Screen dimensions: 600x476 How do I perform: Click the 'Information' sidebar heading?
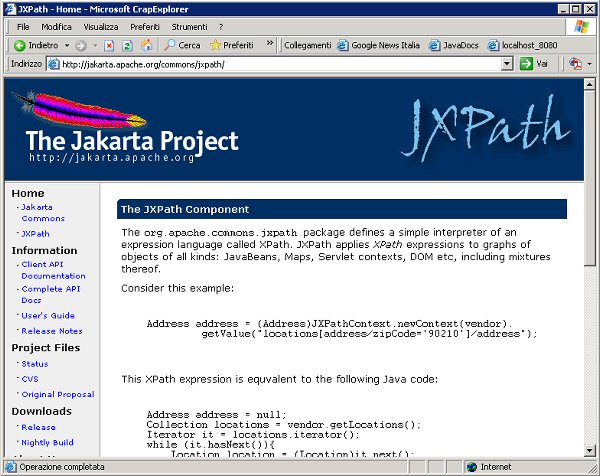[x=44, y=250]
